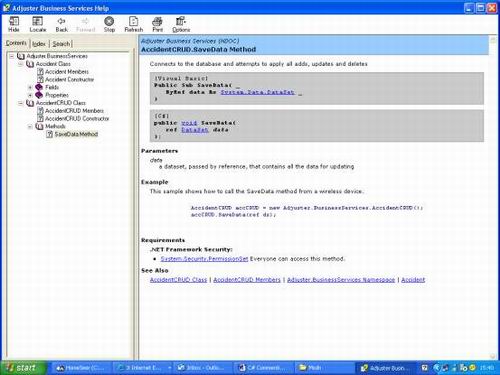Open the void link in C# syntax
Image resolution: width=500 pixels, height=375 pixels.
pyautogui.click(x=189, y=123)
